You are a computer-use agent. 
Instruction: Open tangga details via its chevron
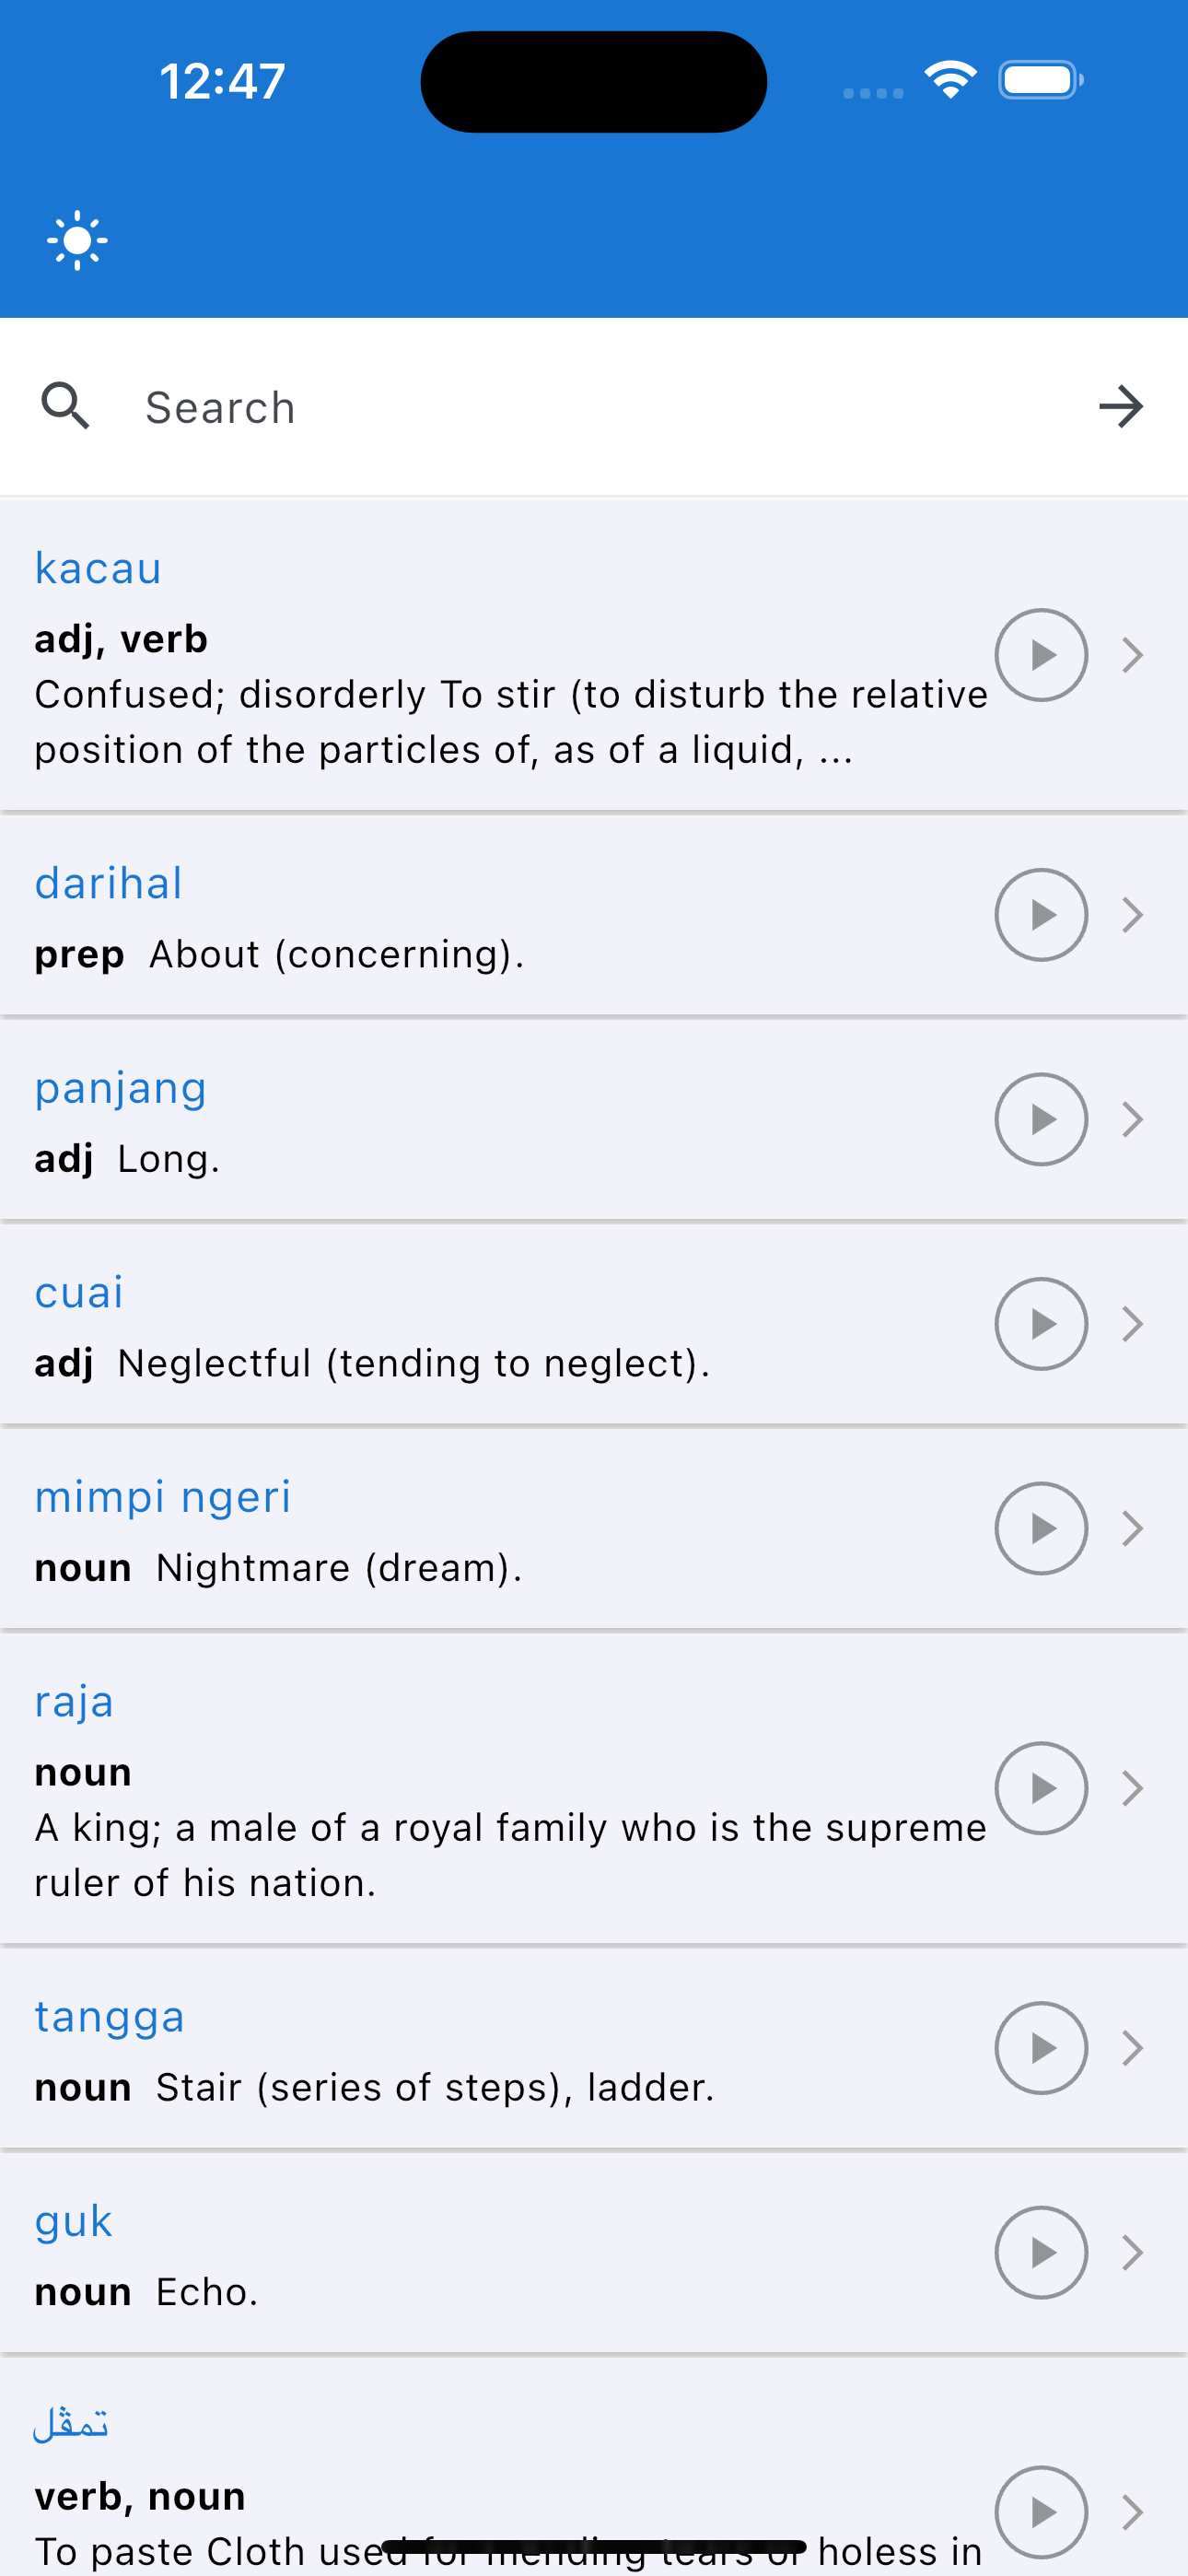pos(1132,2048)
